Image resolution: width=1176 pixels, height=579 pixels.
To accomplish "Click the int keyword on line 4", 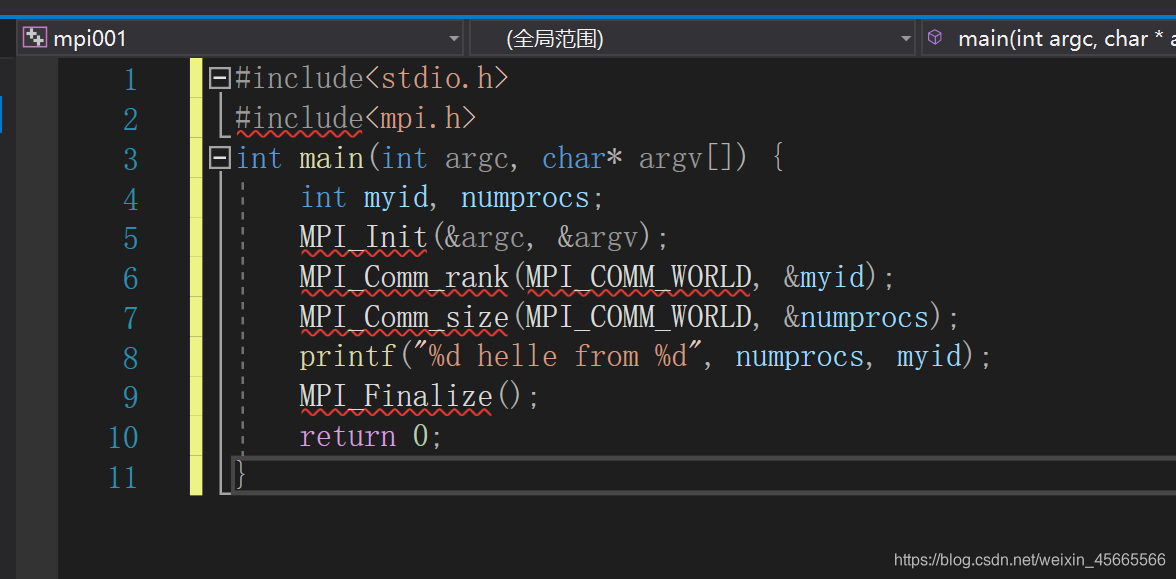I will pyautogui.click(x=323, y=198).
